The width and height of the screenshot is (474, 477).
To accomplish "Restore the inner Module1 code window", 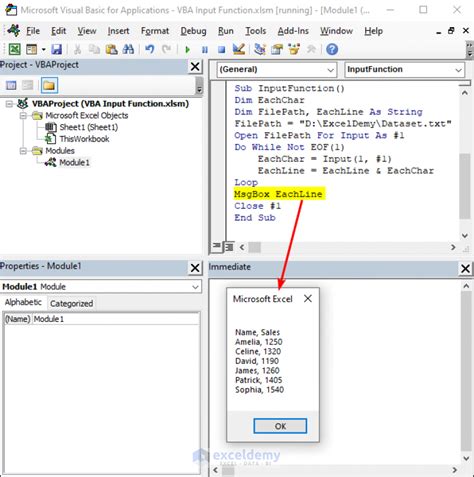I will pyautogui.click(x=451, y=31).
